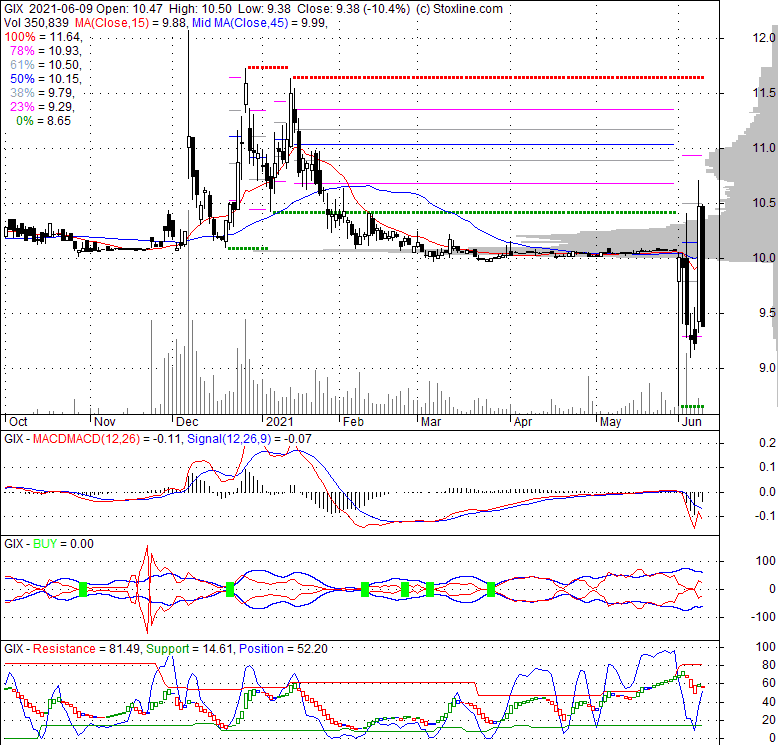Viewport: 780px width, 745px height.
Task: Select the 'Feb' month label on time axis
Action: pos(354,422)
